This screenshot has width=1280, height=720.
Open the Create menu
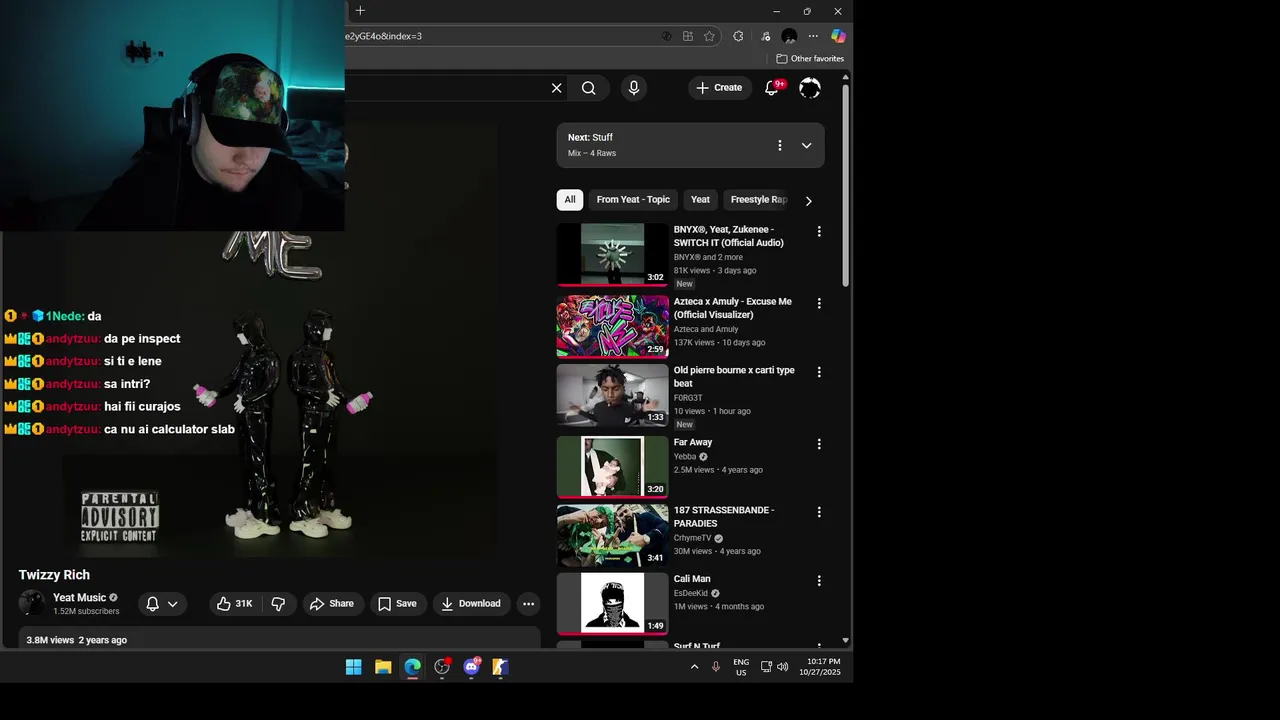pos(719,88)
